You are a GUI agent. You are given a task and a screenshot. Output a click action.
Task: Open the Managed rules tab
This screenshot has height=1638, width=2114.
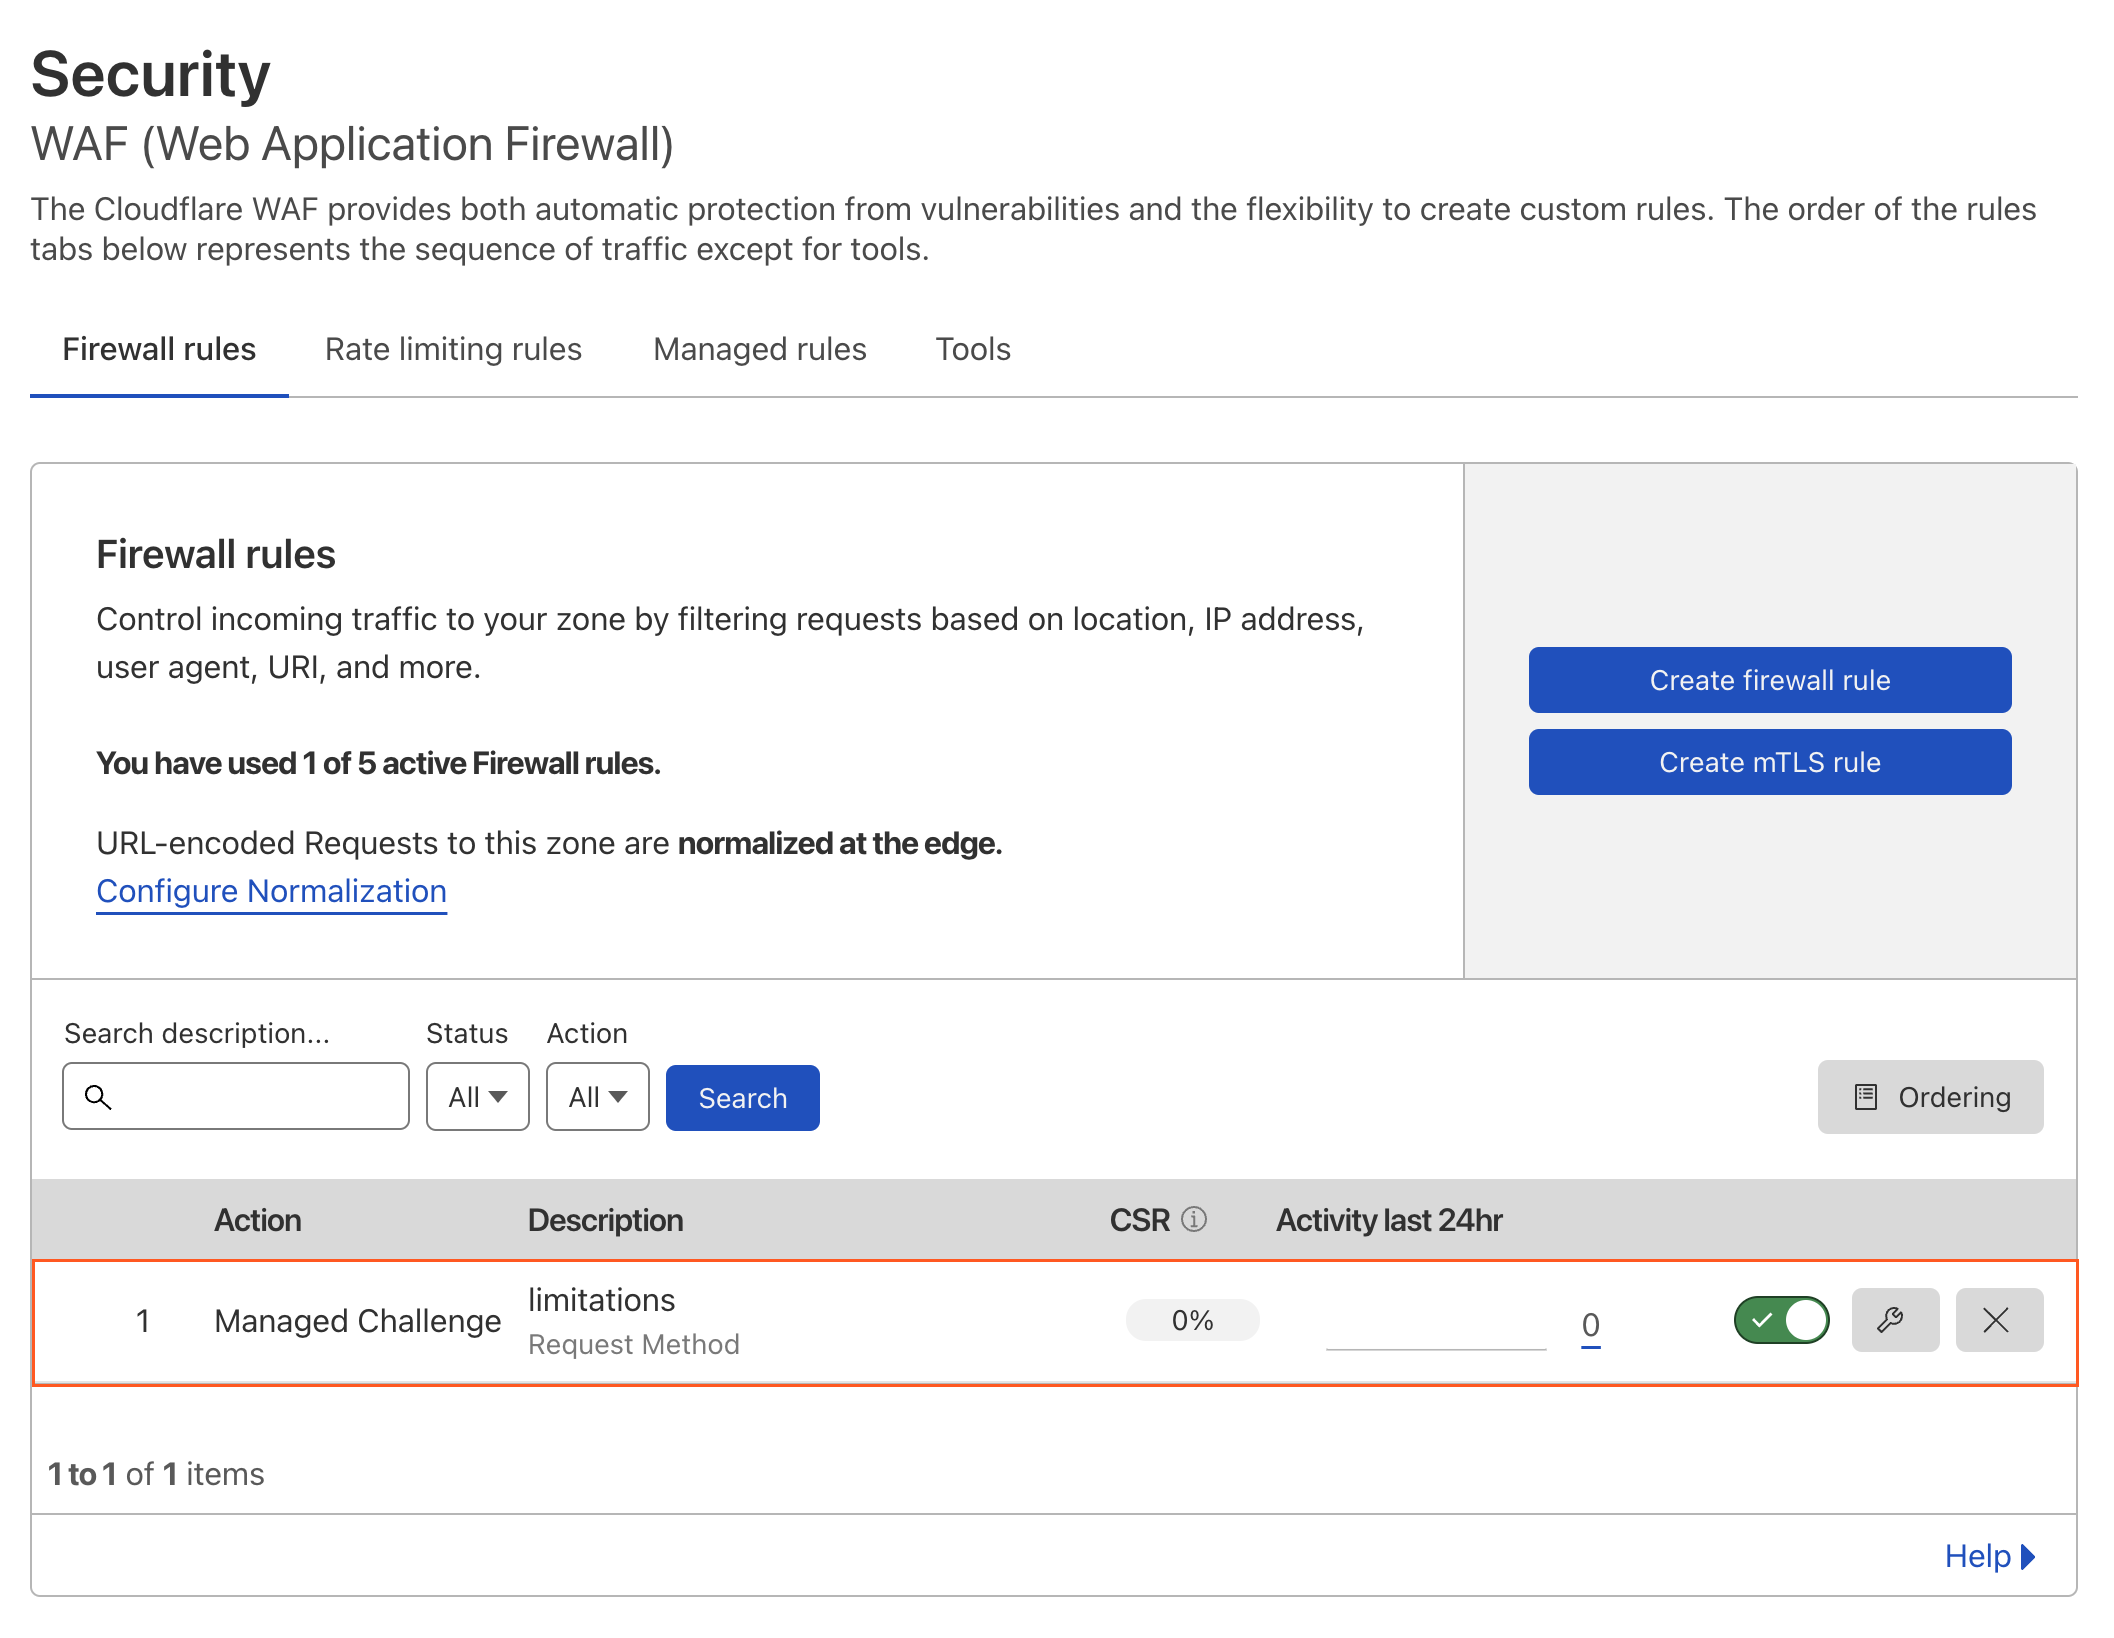click(x=759, y=349)
